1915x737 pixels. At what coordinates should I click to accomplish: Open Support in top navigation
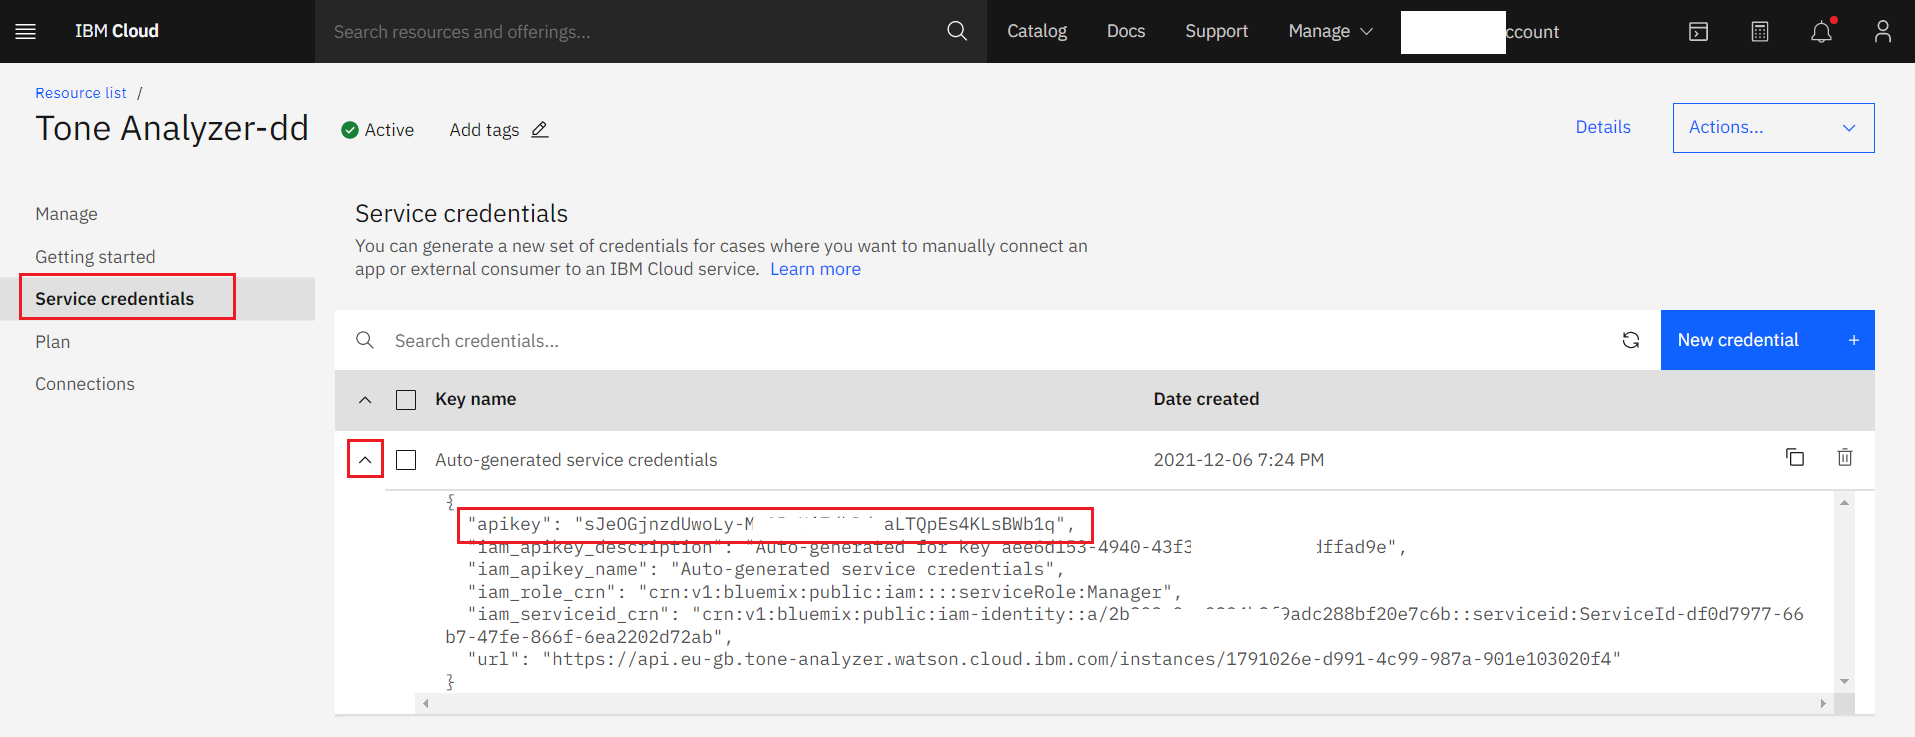[x=1216, y=31]
